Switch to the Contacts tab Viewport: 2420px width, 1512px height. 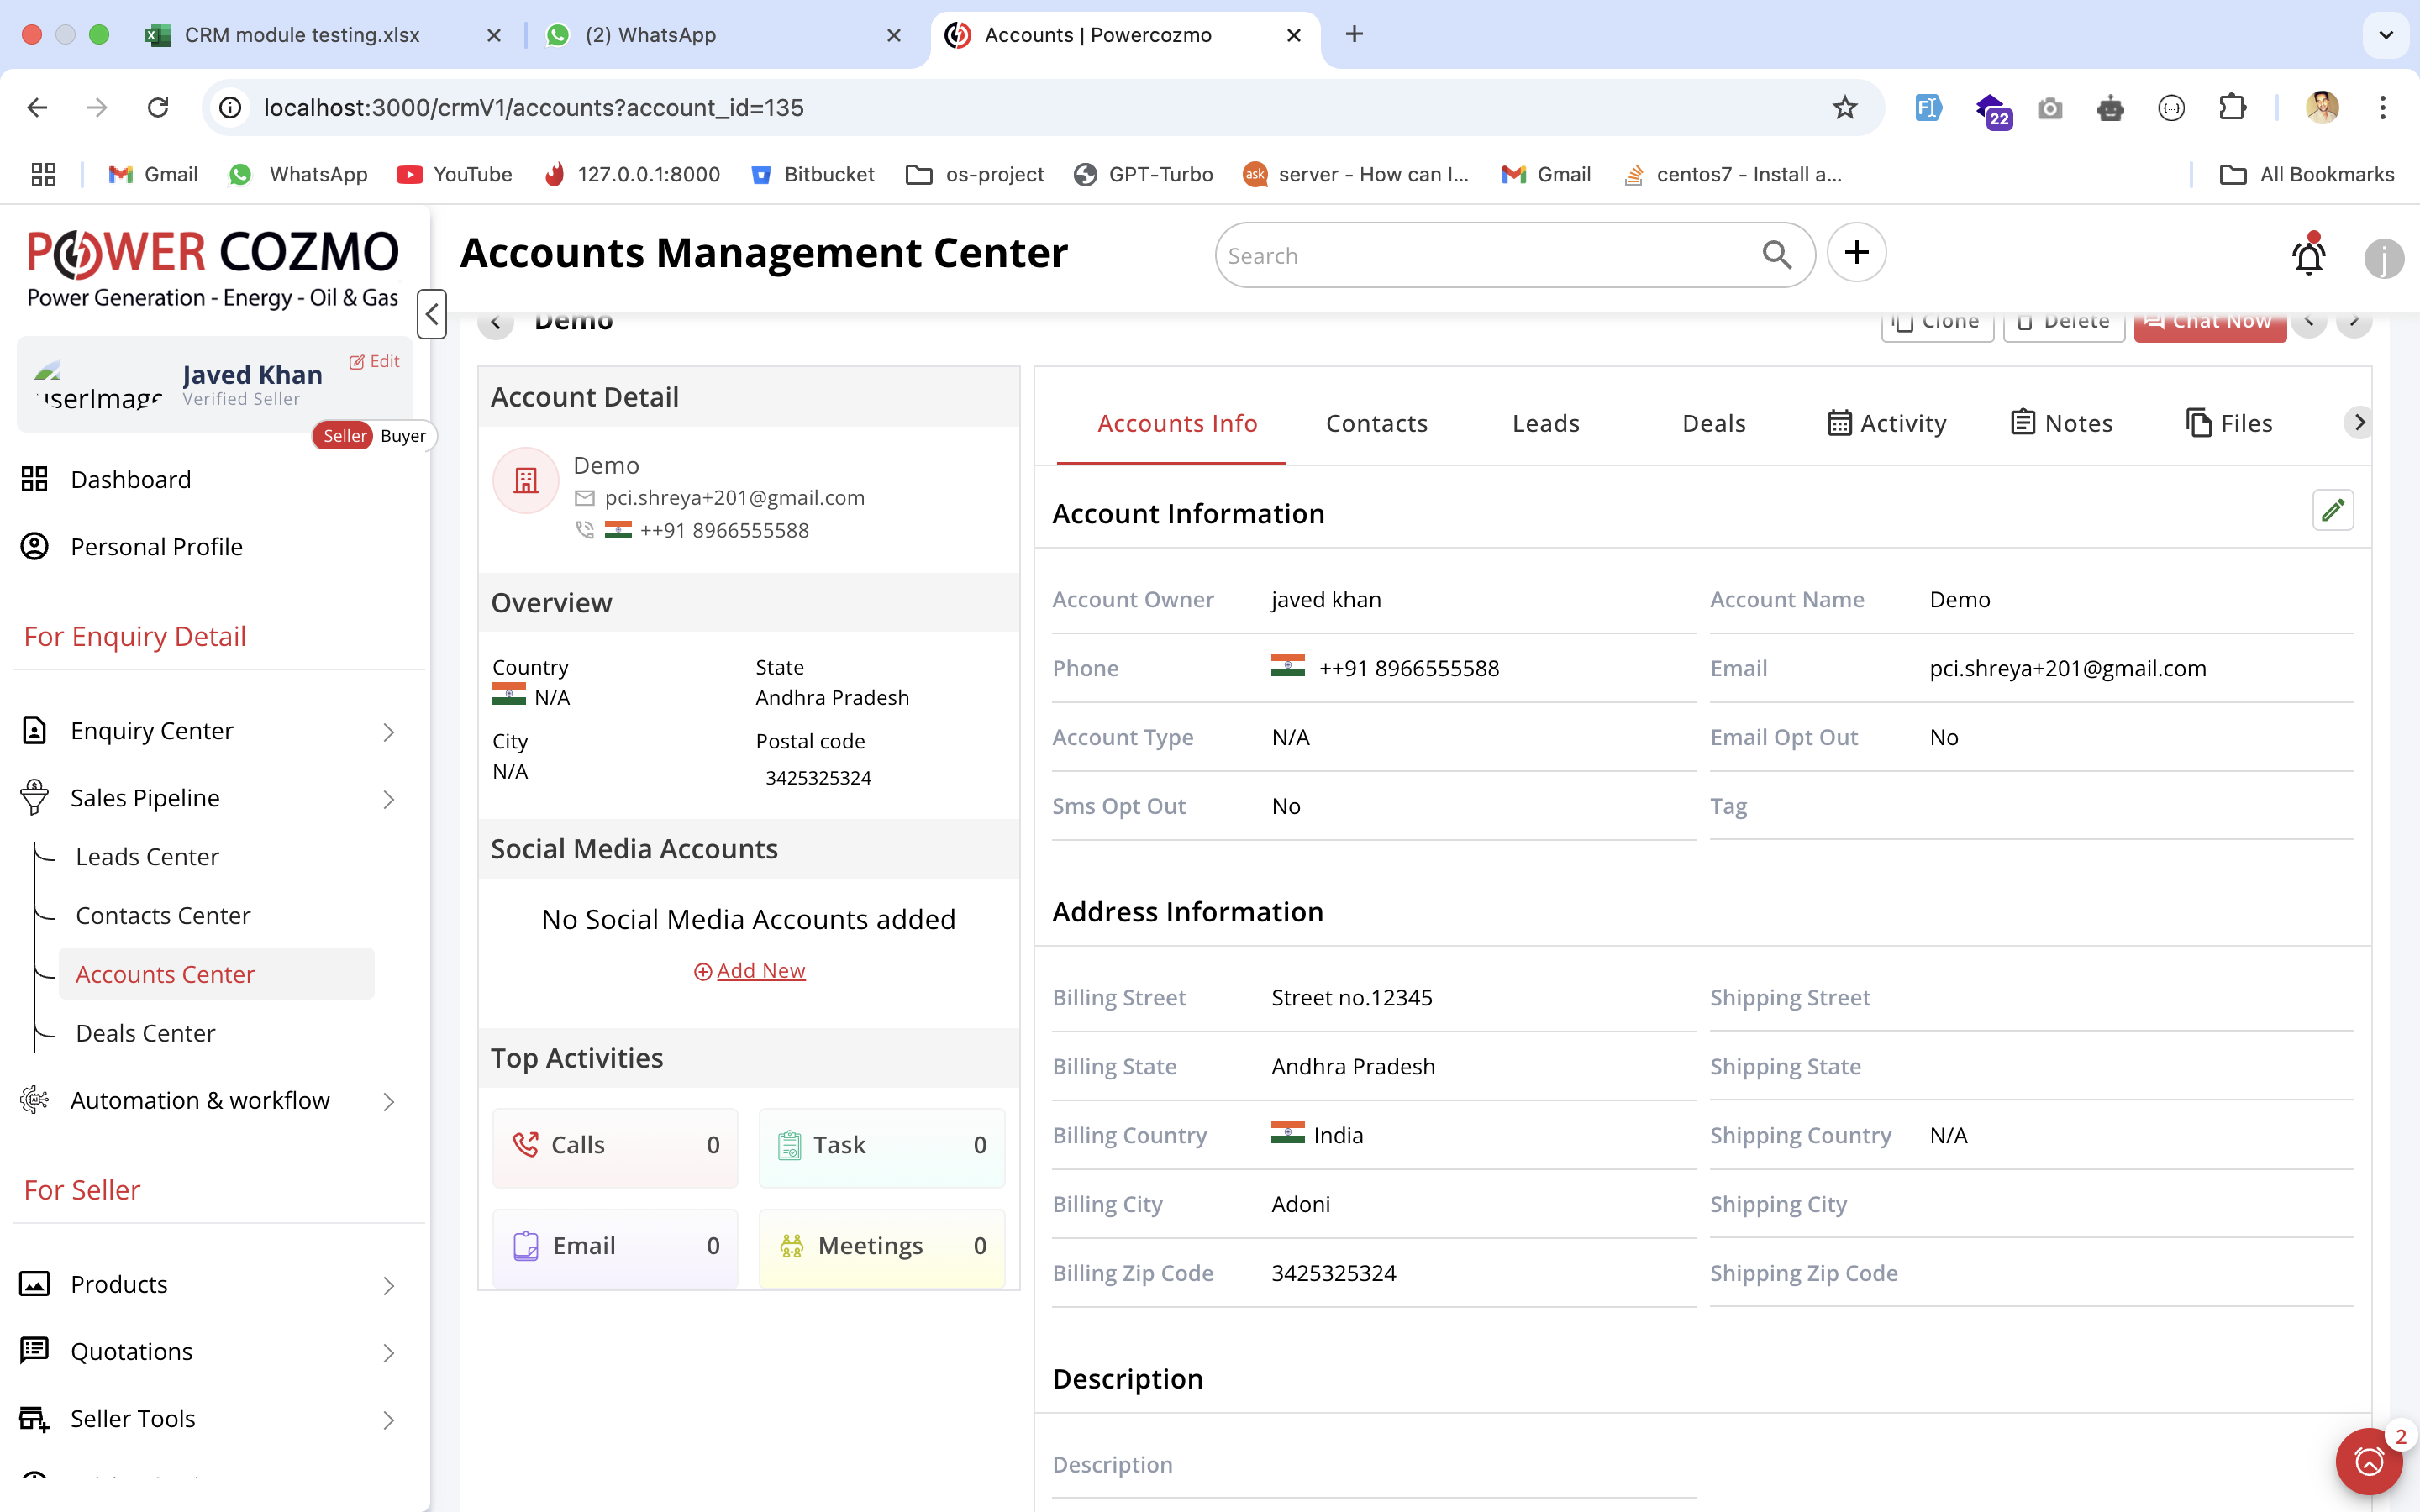[x=1376, y=423]
